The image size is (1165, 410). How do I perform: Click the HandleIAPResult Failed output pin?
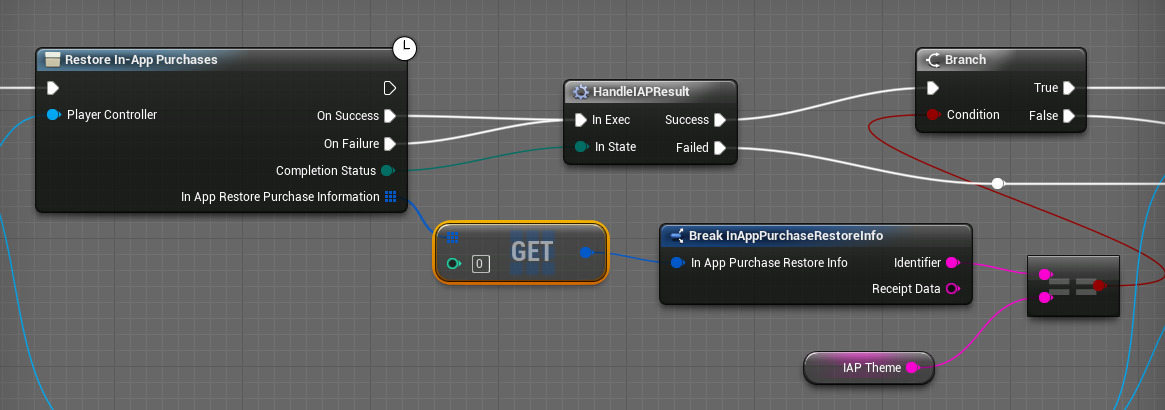coord(719,148)
